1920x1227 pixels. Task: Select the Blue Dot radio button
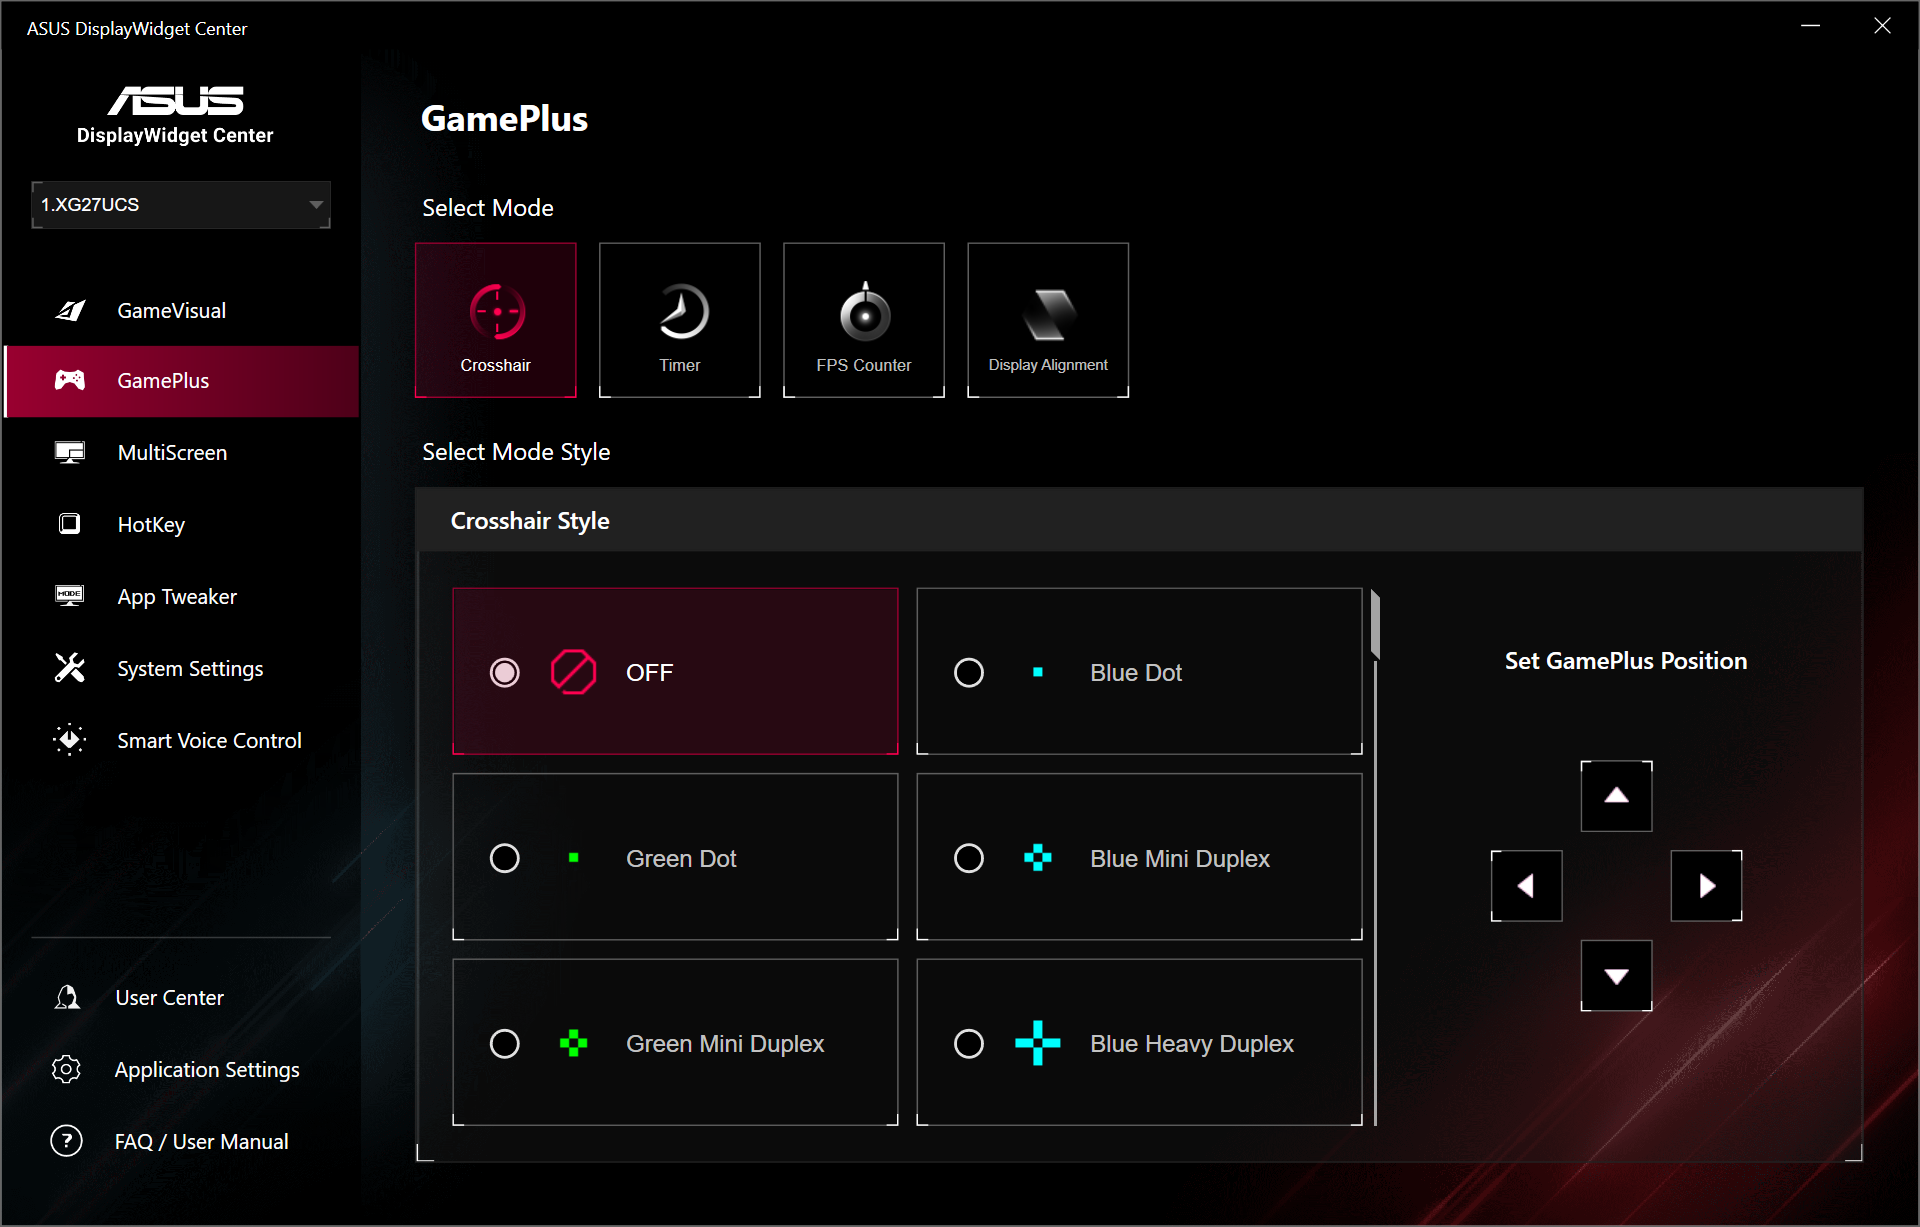click(969, 672)
